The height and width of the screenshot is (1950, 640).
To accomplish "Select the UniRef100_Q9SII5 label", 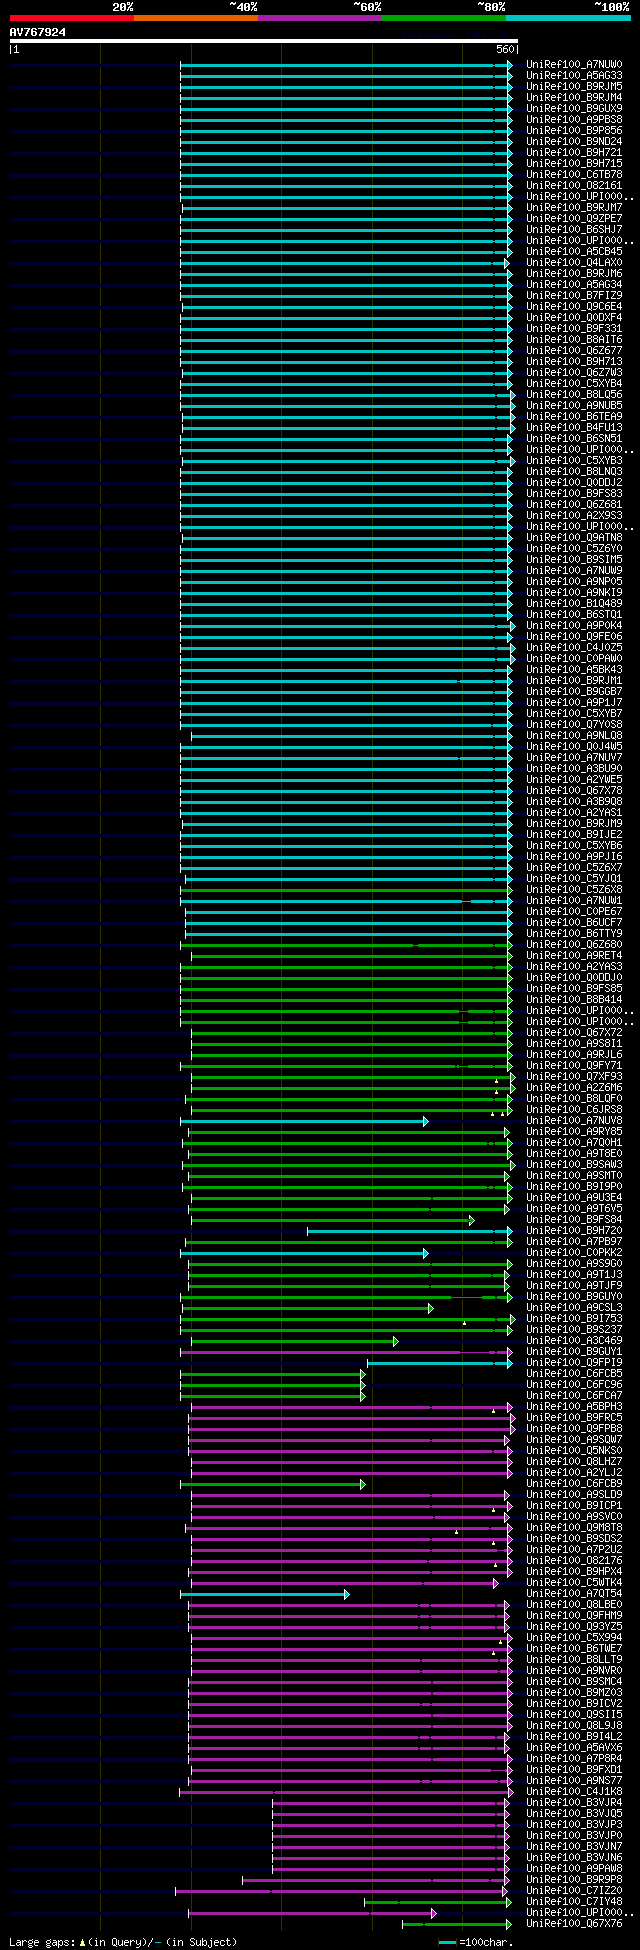I will click(x=574, y=1714).
